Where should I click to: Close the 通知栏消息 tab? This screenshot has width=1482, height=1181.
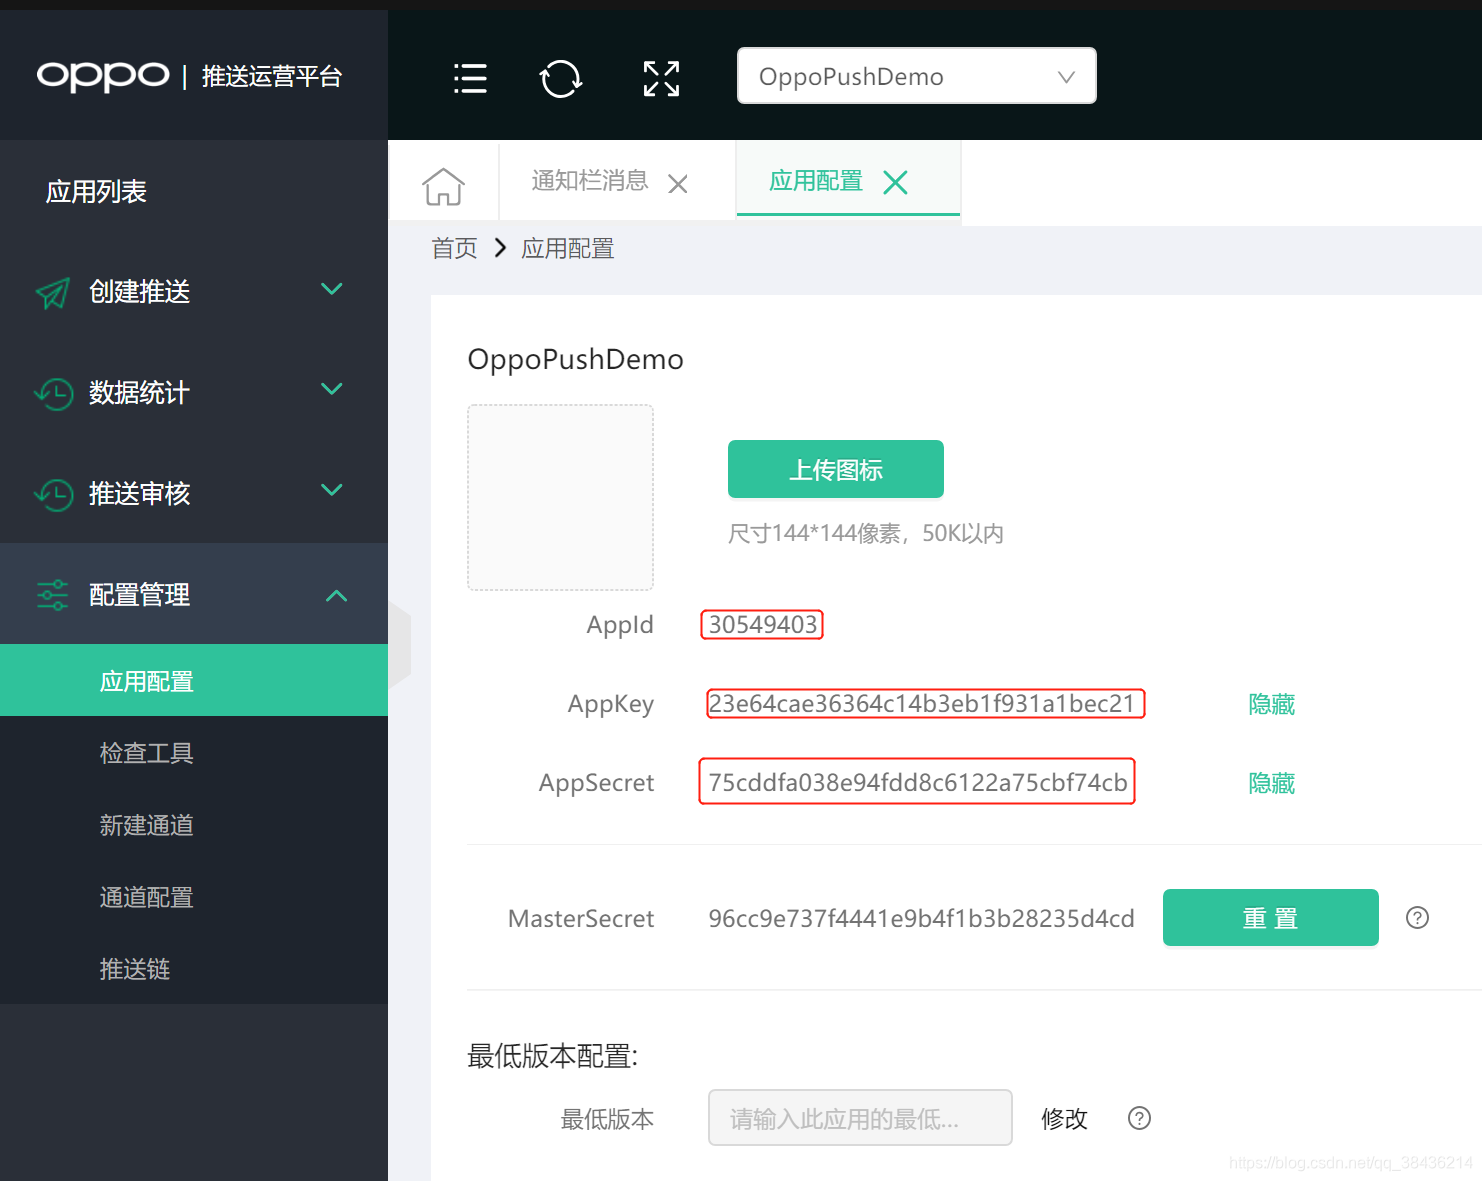point(678,184)
